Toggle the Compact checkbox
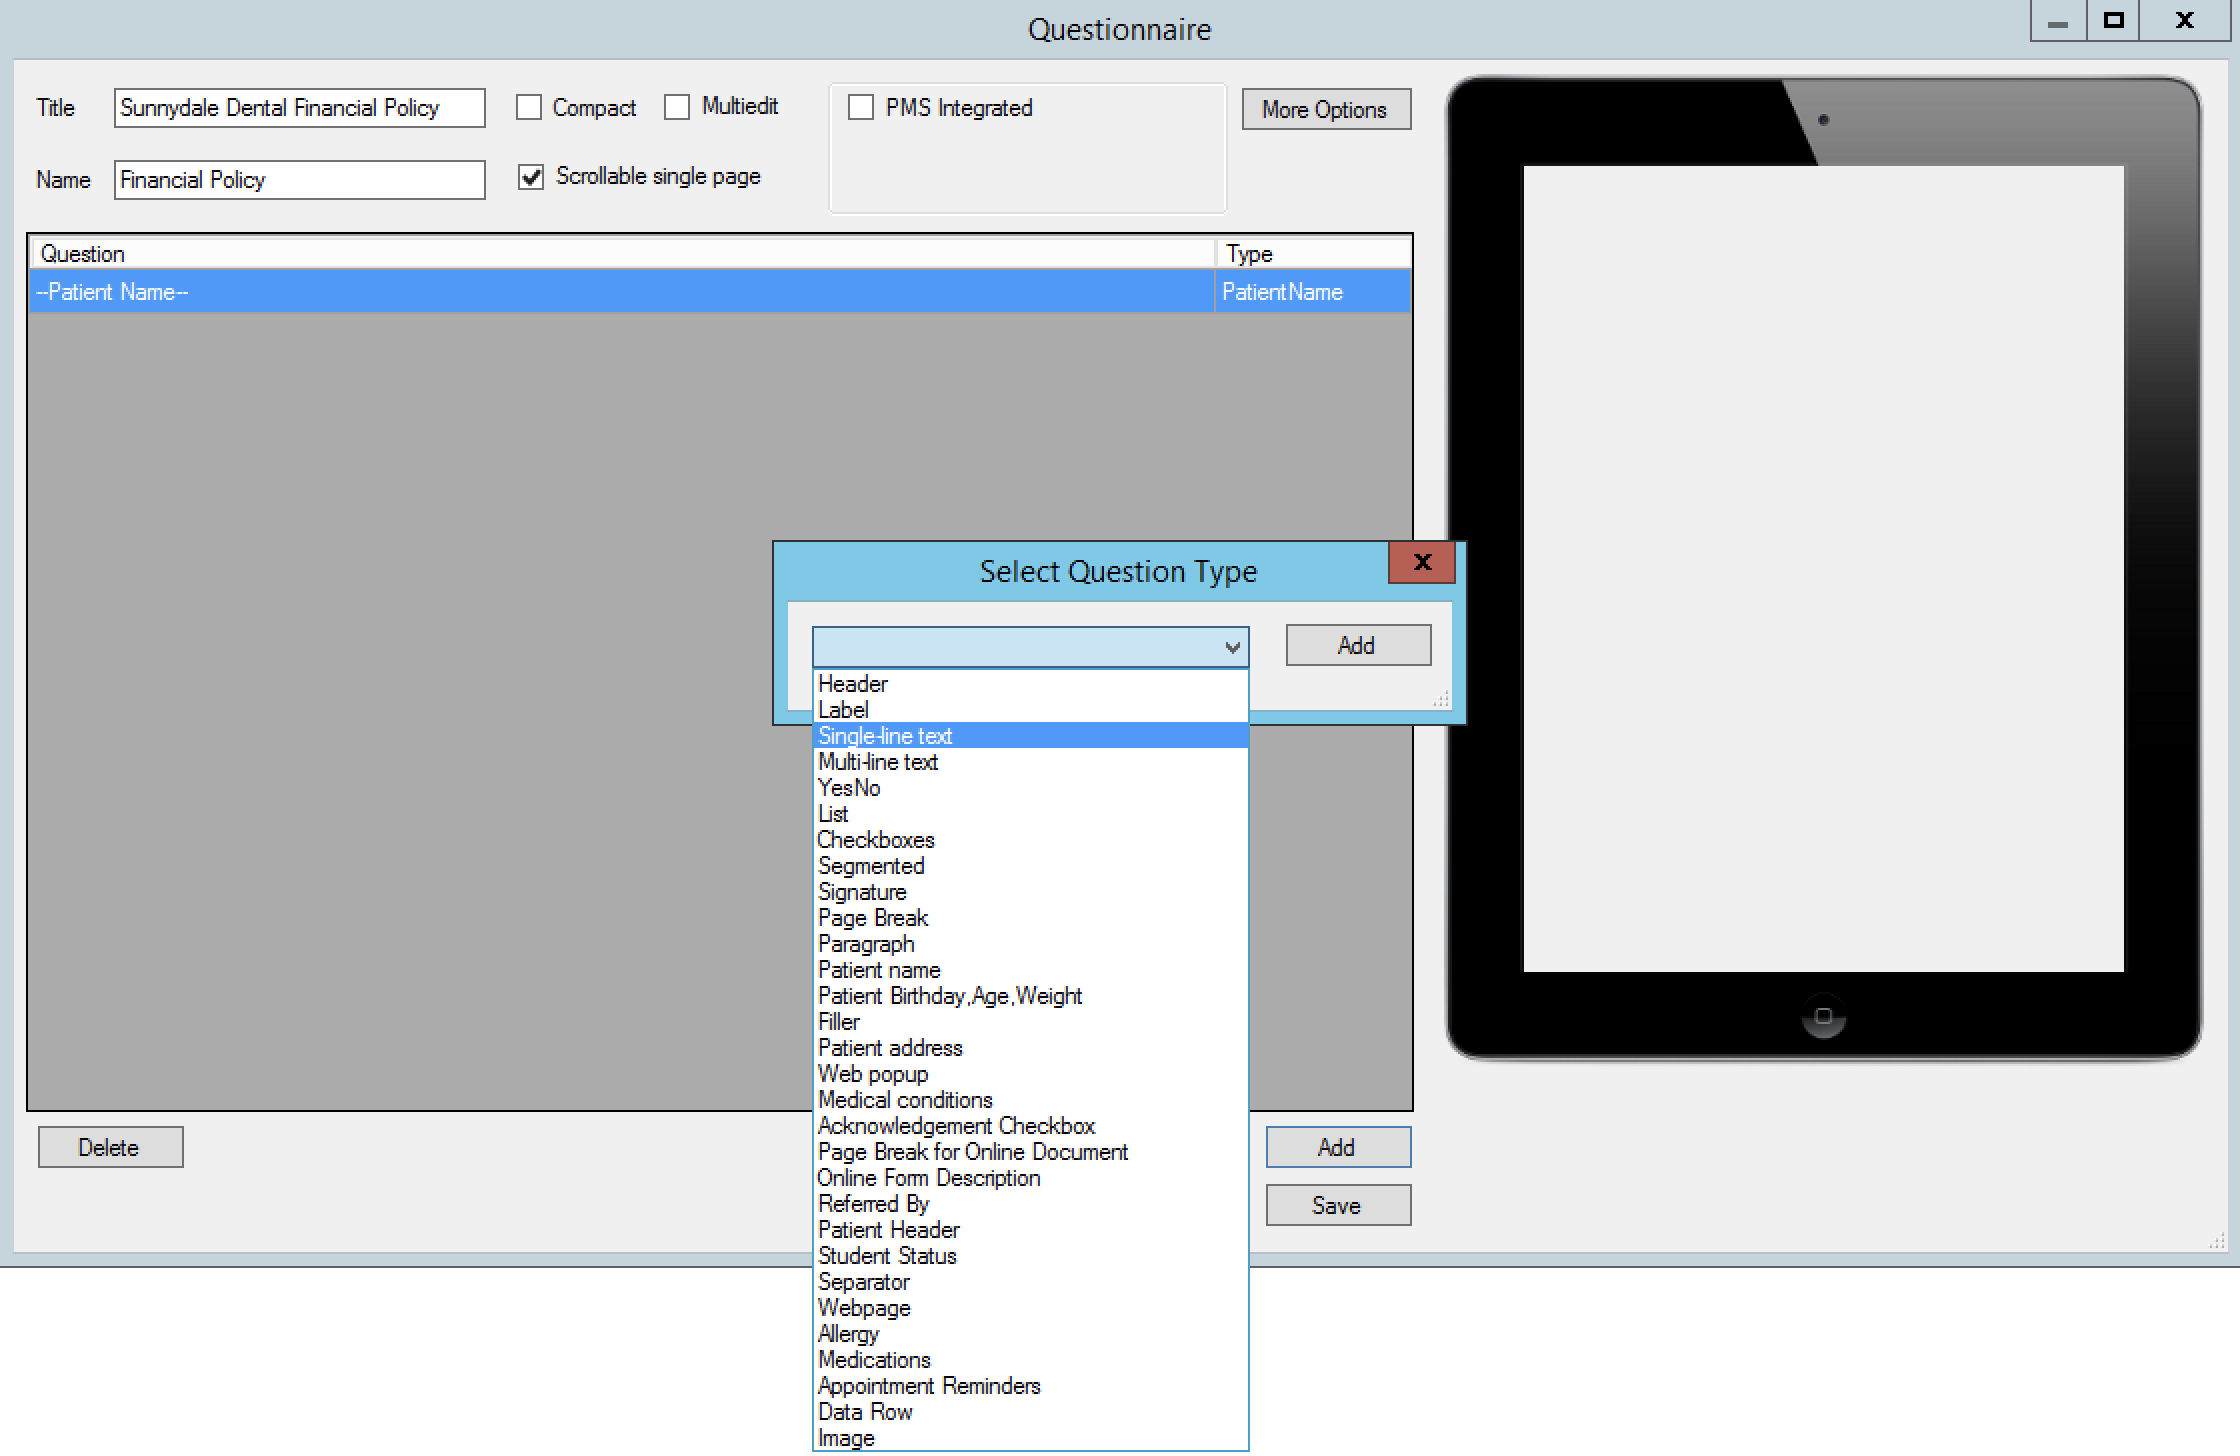 pos(529,107)
